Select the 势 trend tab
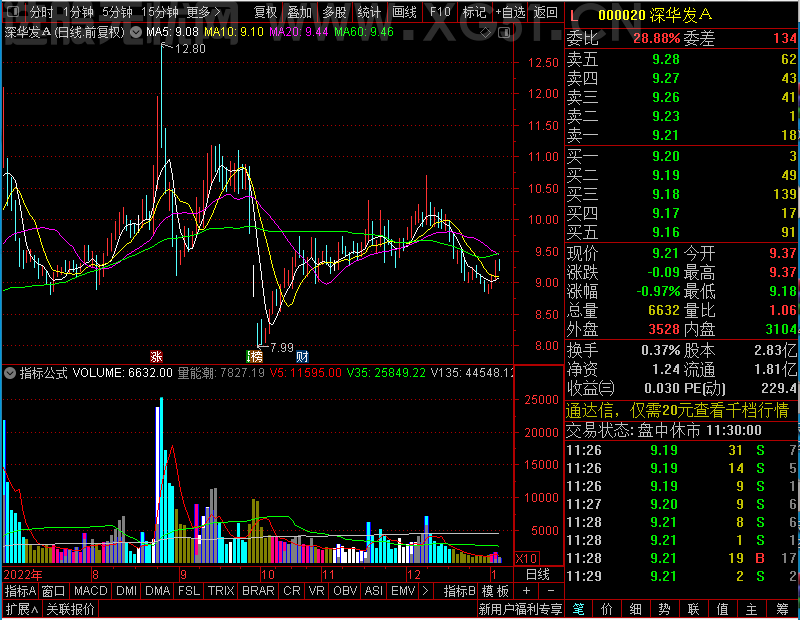This screenshot has width=800, height=620. [x=664, y=609]
